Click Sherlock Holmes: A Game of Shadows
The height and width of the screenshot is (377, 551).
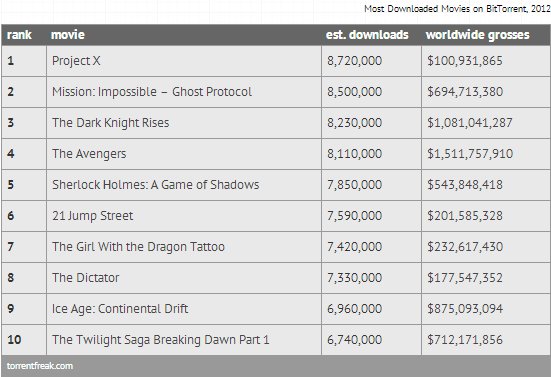156,185
